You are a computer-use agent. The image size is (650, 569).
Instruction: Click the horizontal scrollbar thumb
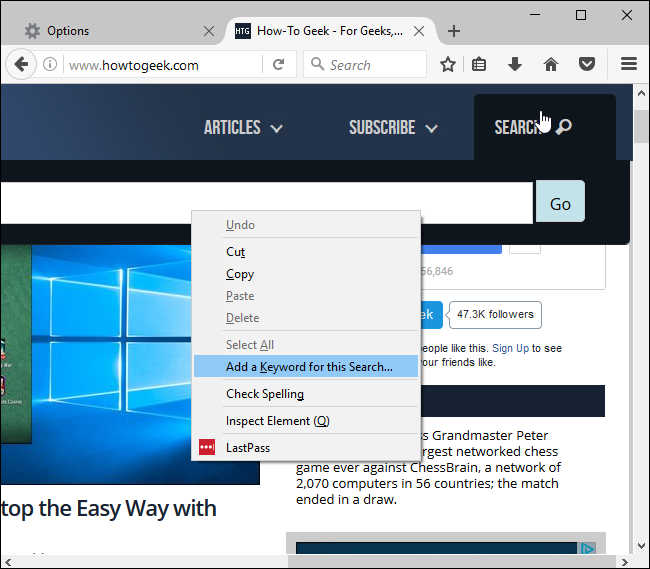452,562
